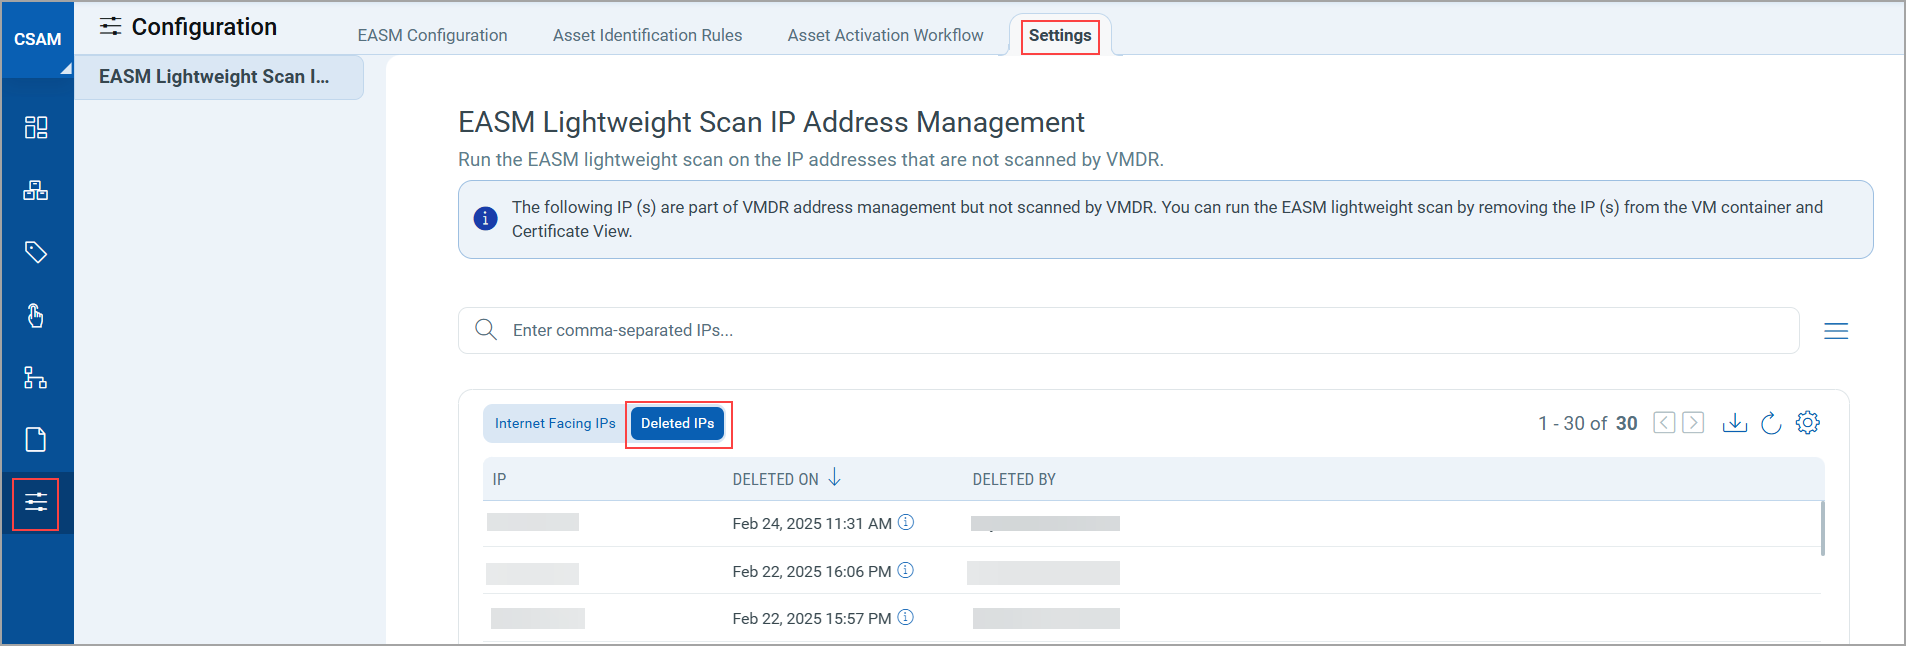Click info icon for Feb 22 15:57 PM
Viewport: 1906px width, 646px height.
tap(906, 617)
